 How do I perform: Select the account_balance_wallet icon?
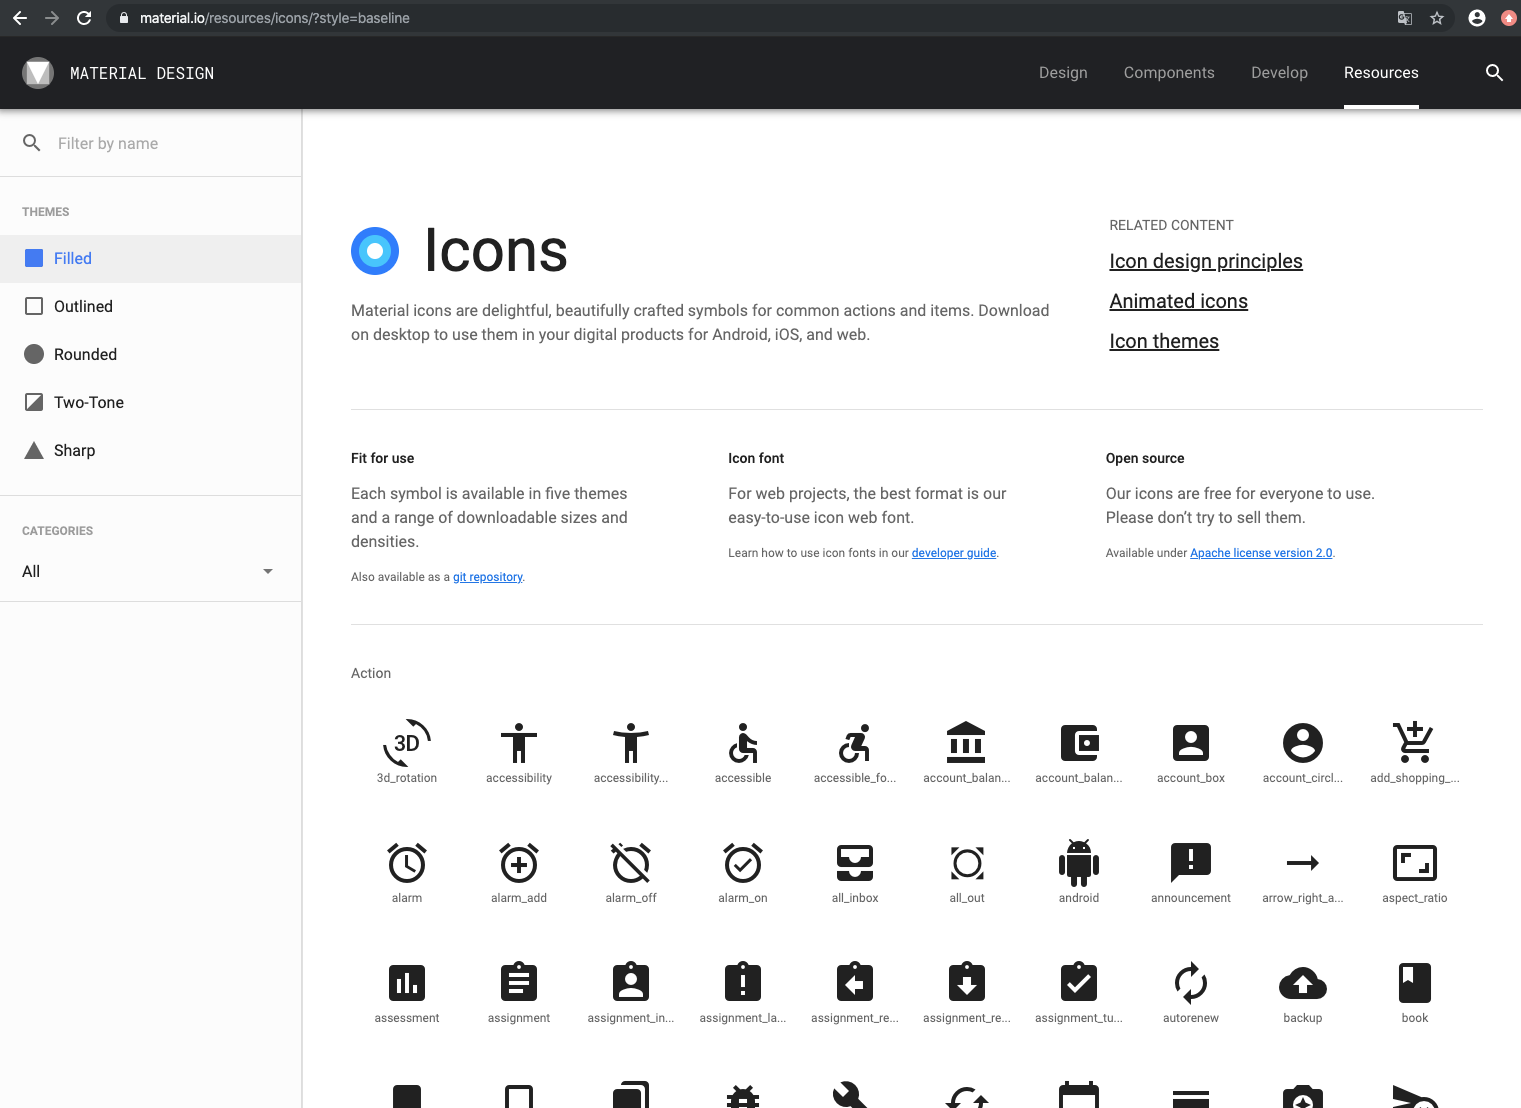click(x=1079, y=743)
